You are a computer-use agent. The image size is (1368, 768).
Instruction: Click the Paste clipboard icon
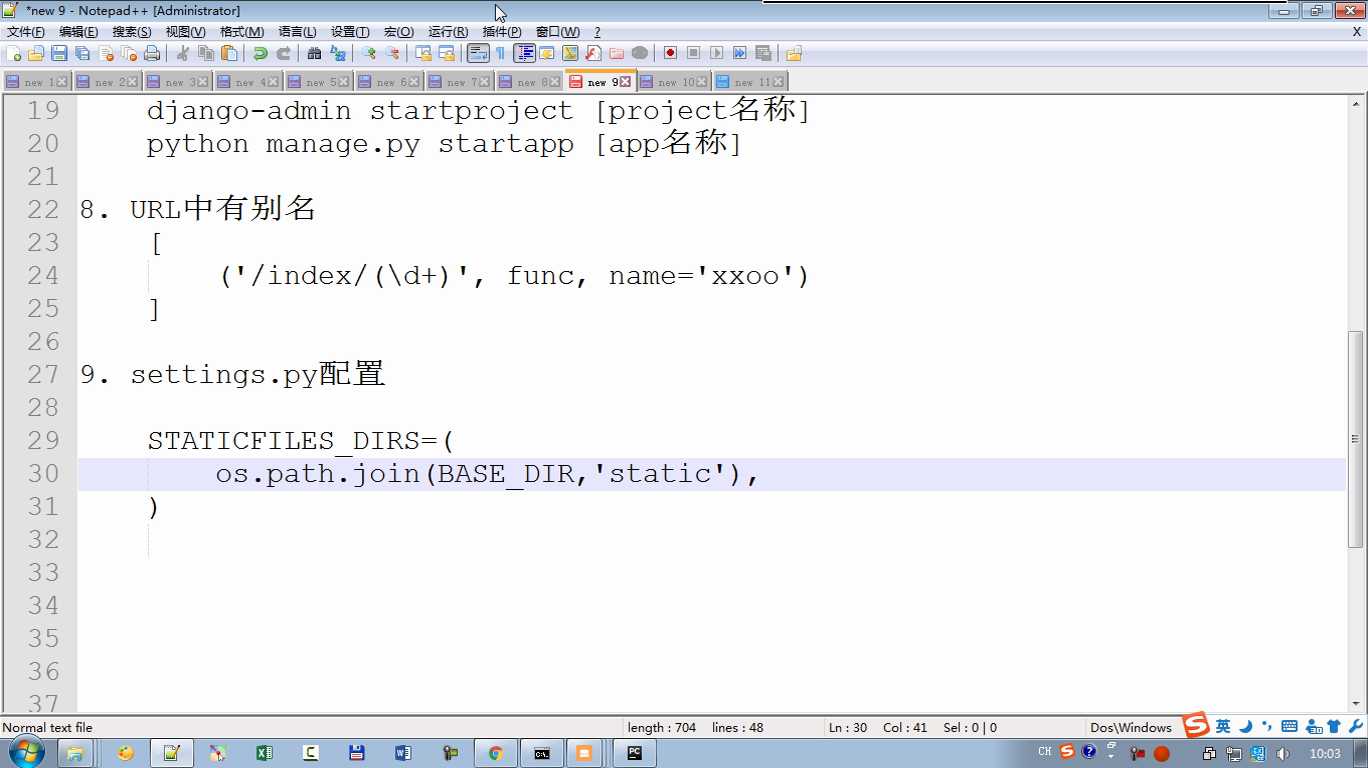point(229,53)
